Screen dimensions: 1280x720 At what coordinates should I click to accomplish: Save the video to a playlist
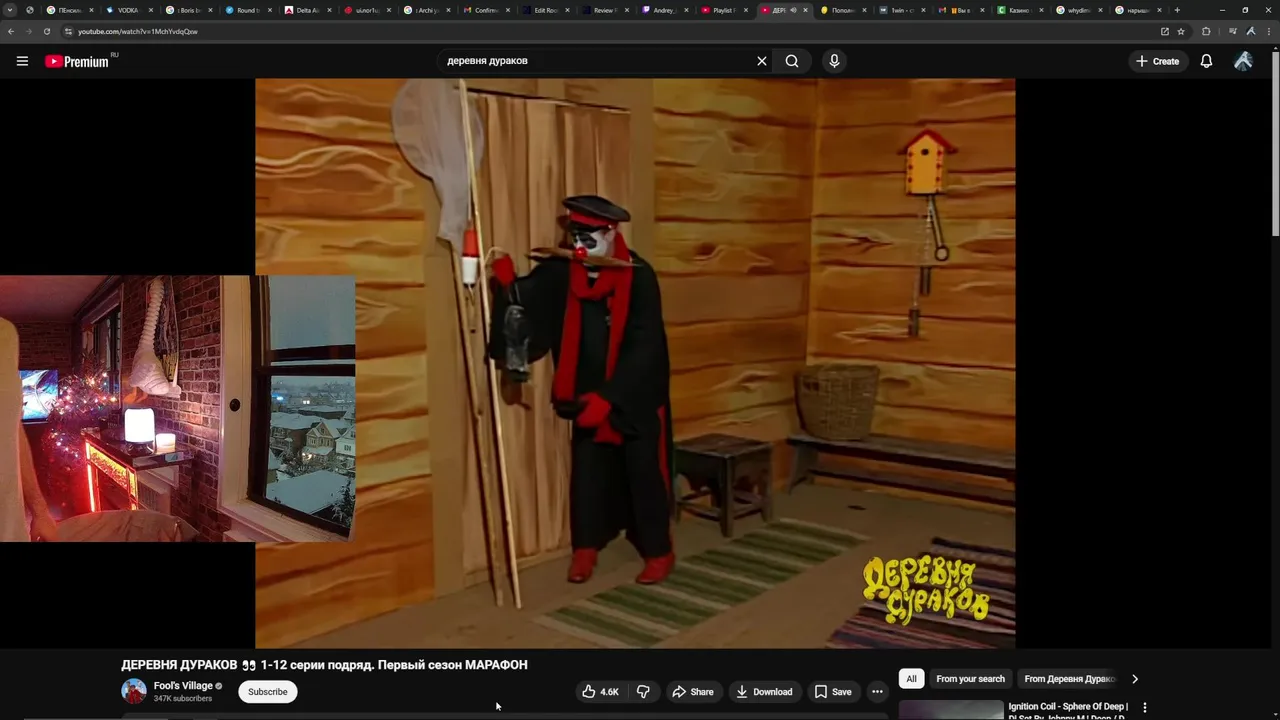click(833, 692)
